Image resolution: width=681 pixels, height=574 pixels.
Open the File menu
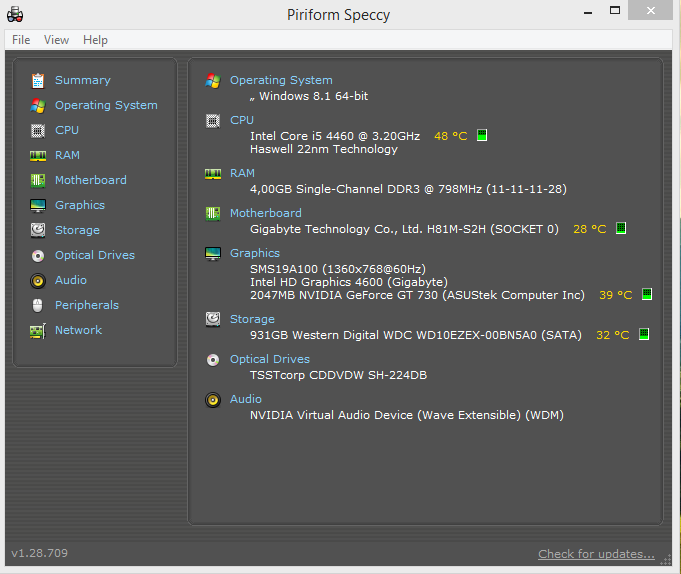(x=21, y=40)
